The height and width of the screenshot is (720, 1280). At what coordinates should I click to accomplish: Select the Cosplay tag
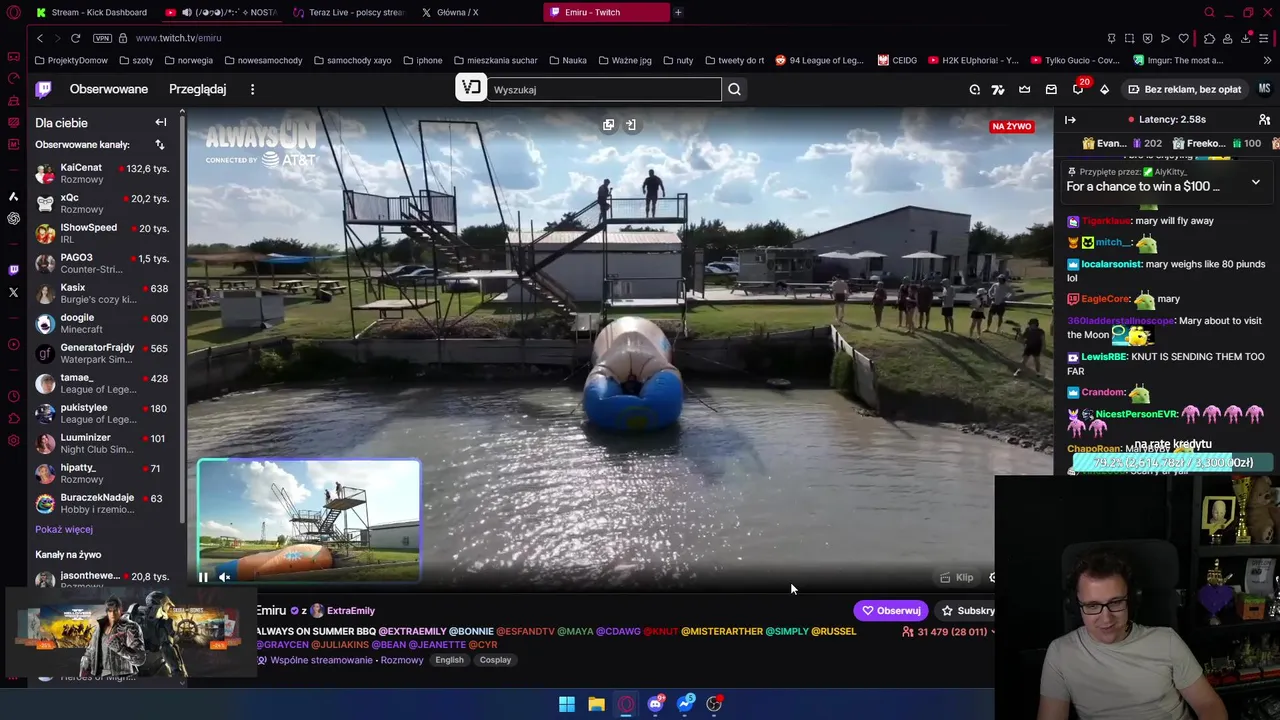(495, 660)
